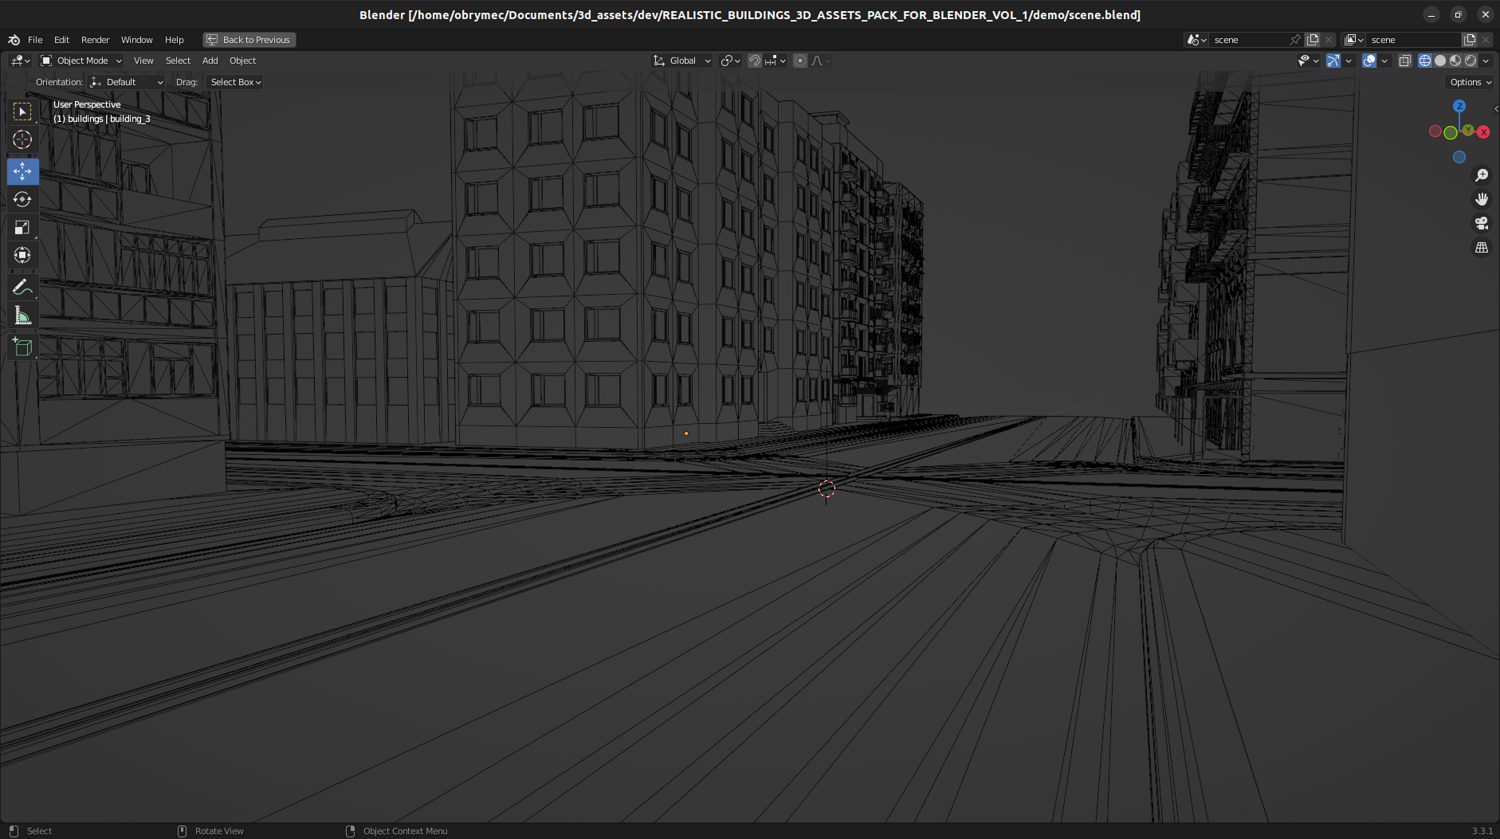Open the gizmo options dropdown arrow

[x=1348, y=61]
